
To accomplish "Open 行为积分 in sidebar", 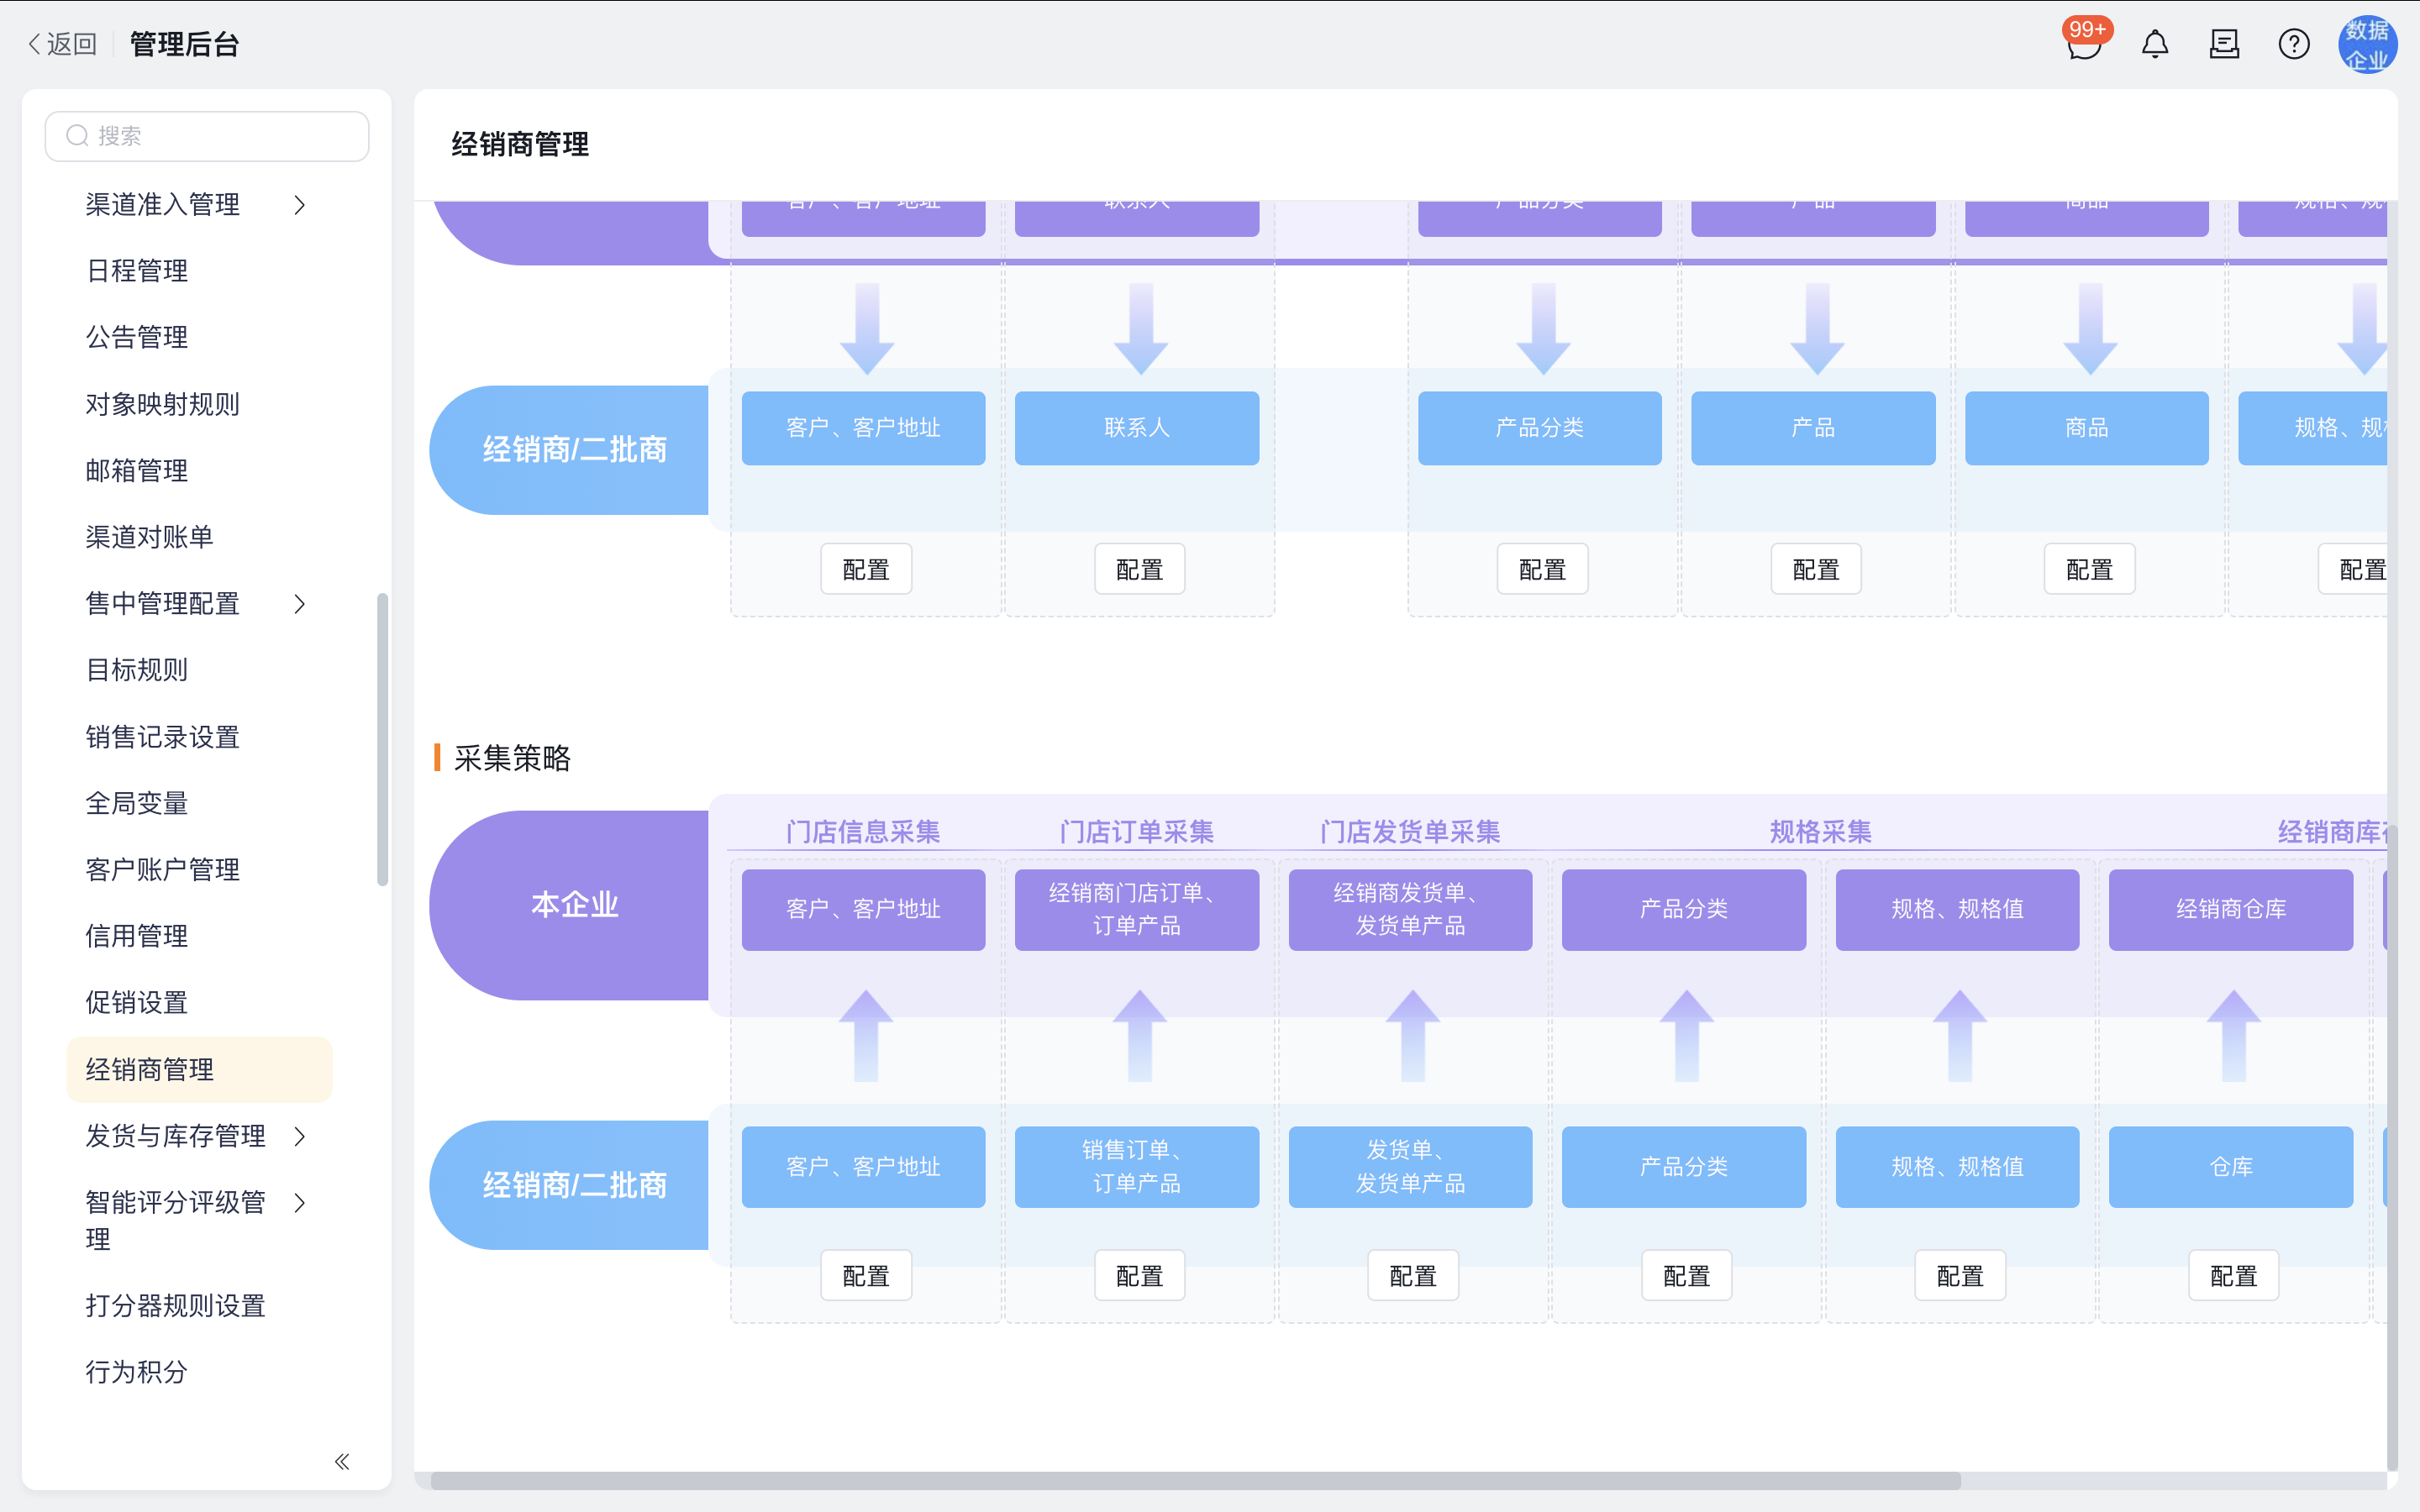I will pyautogui.click(x=137, y=1372).
